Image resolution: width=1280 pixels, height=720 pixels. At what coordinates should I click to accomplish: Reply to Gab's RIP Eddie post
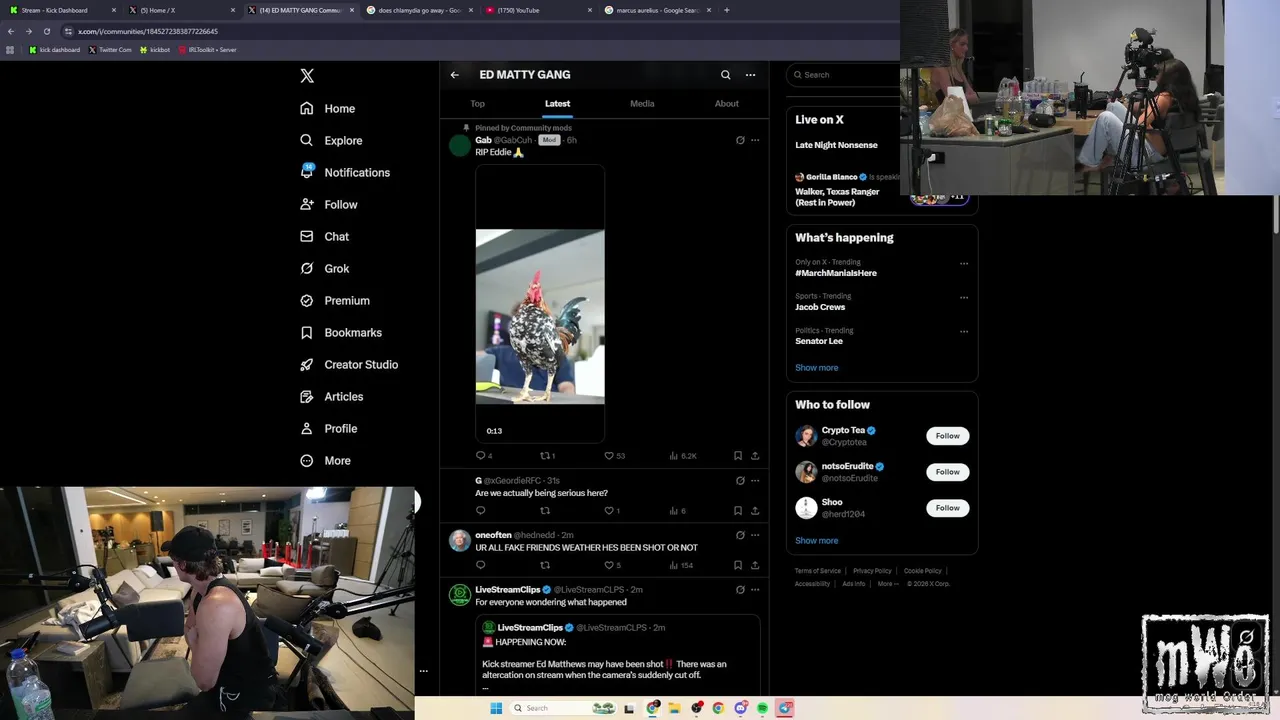click(483, 456)
